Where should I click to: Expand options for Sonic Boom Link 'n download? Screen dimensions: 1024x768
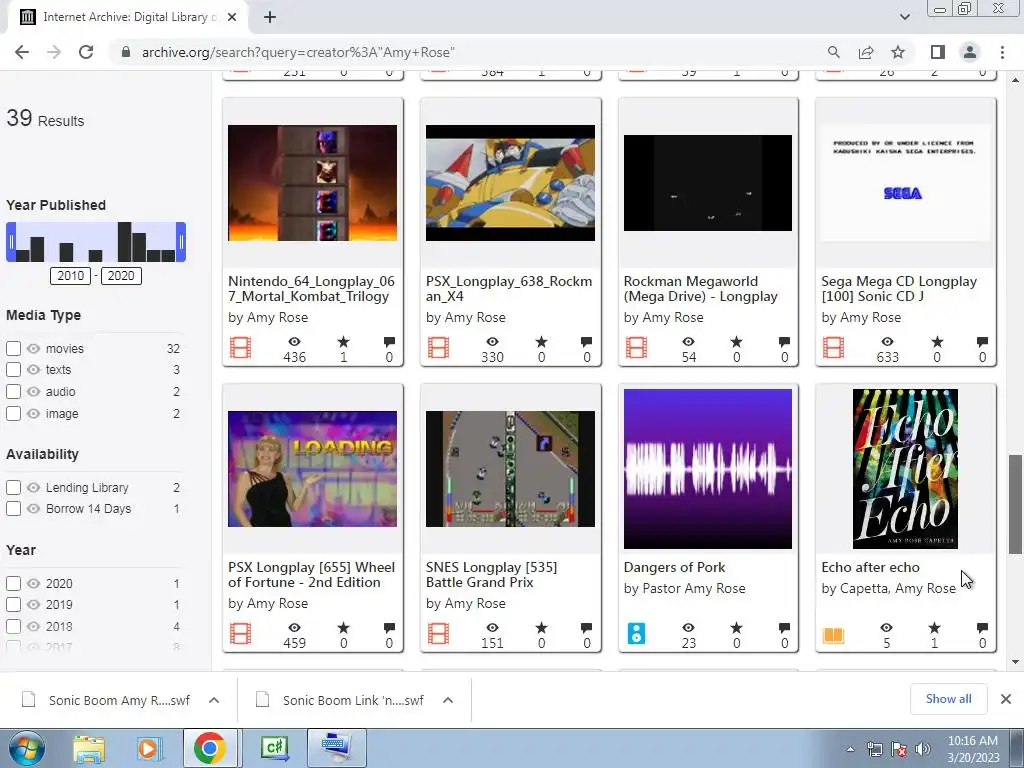coord(447,700)
